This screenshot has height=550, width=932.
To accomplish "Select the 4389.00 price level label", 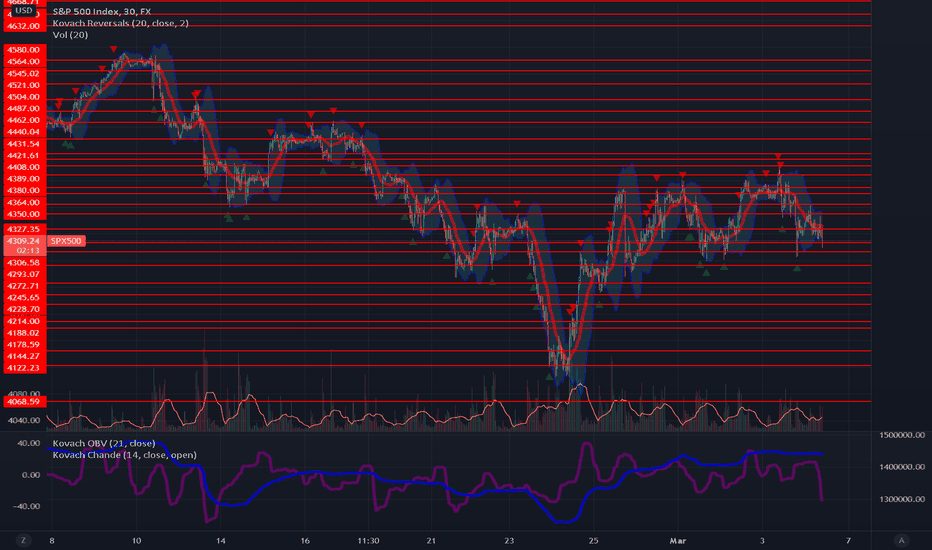I will click(x=24, y=179).
